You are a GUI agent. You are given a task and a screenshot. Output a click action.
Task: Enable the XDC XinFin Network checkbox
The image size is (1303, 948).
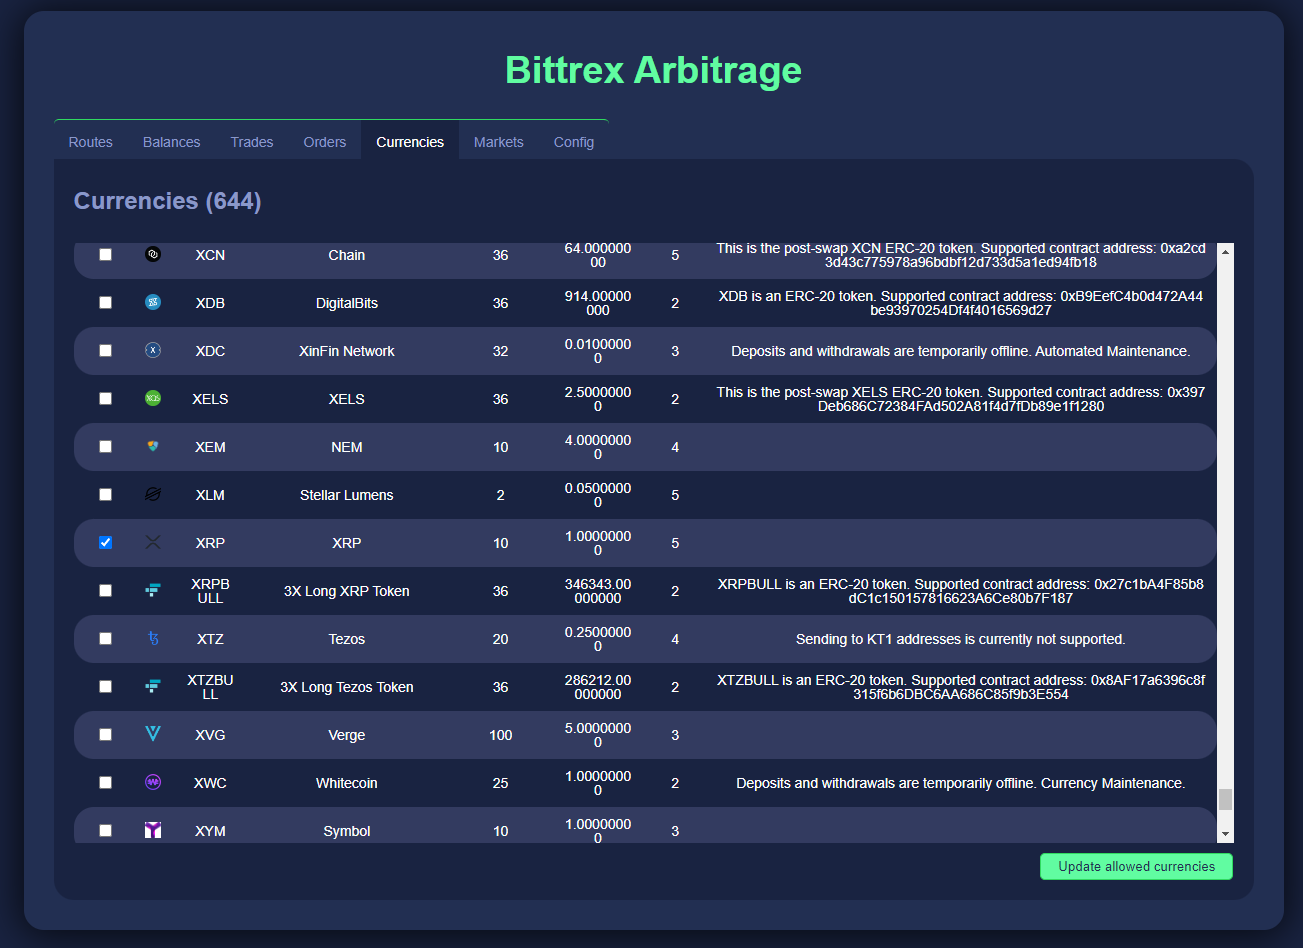(105, 351)
